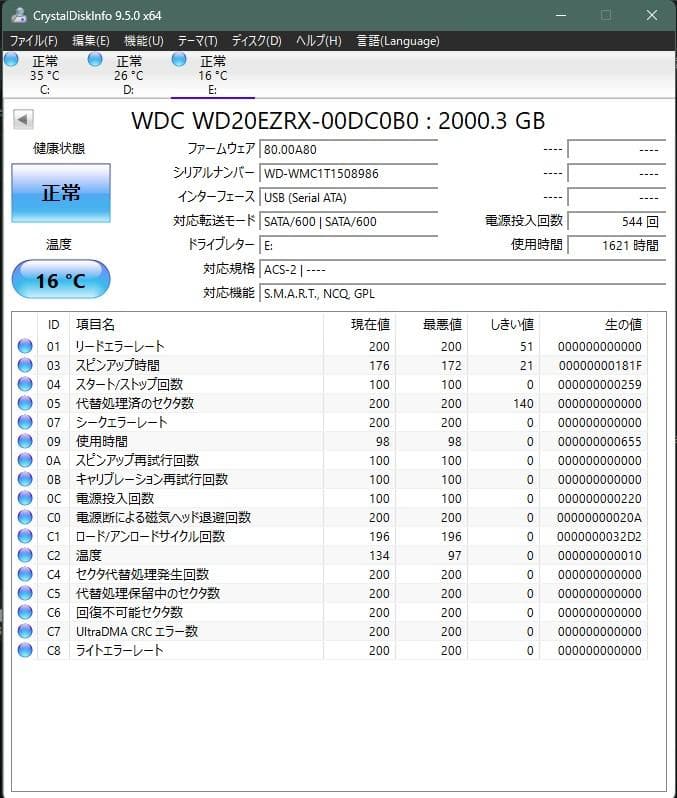Click the 生の値 column header

pos(594,325)
